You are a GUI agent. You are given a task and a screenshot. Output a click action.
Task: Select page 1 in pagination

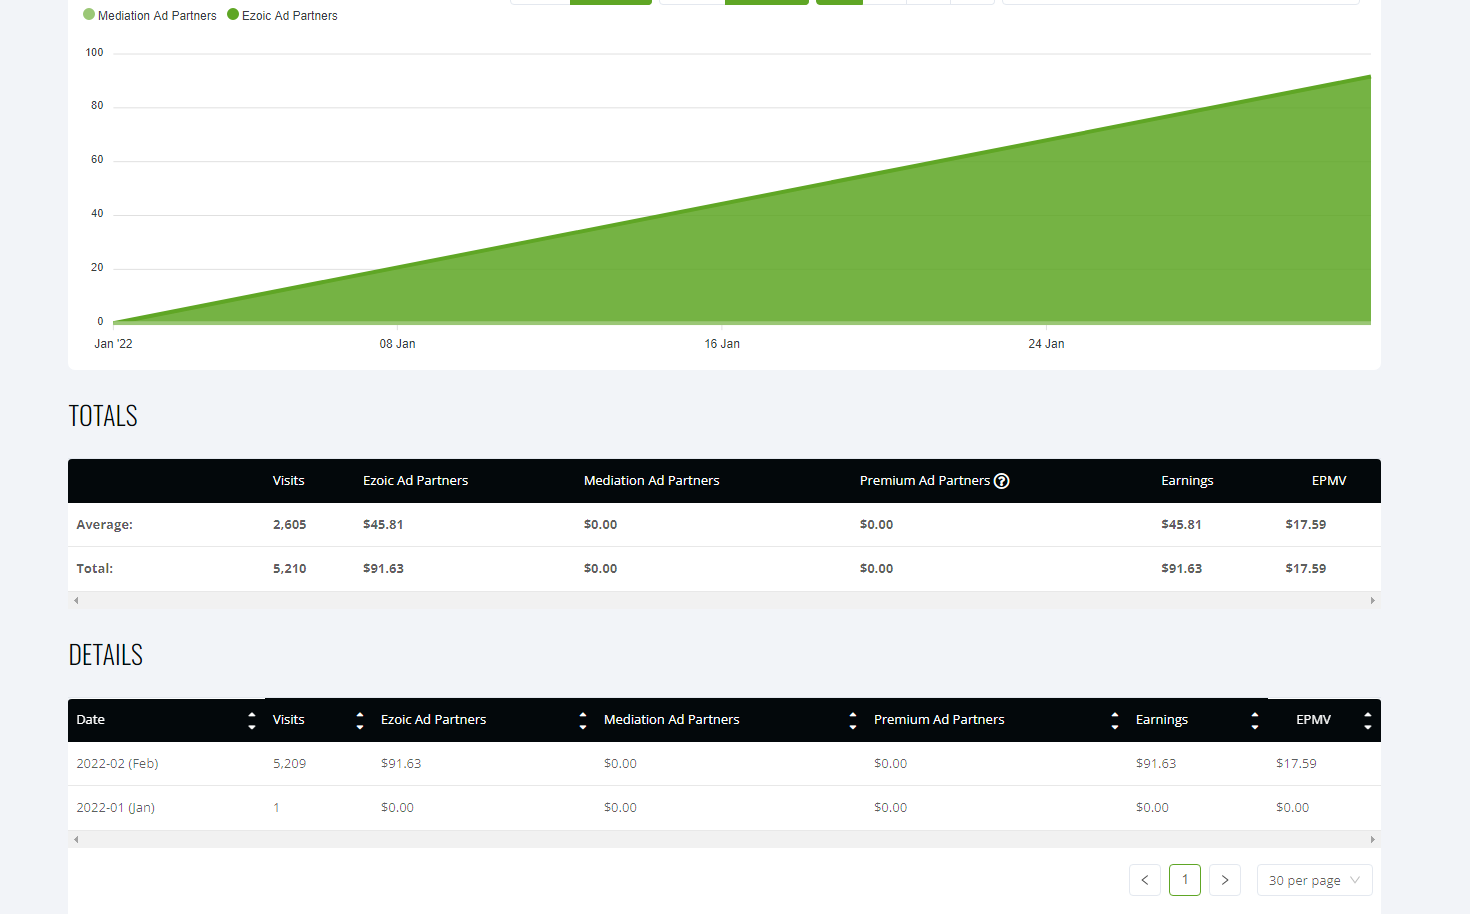click(1185, 880)
